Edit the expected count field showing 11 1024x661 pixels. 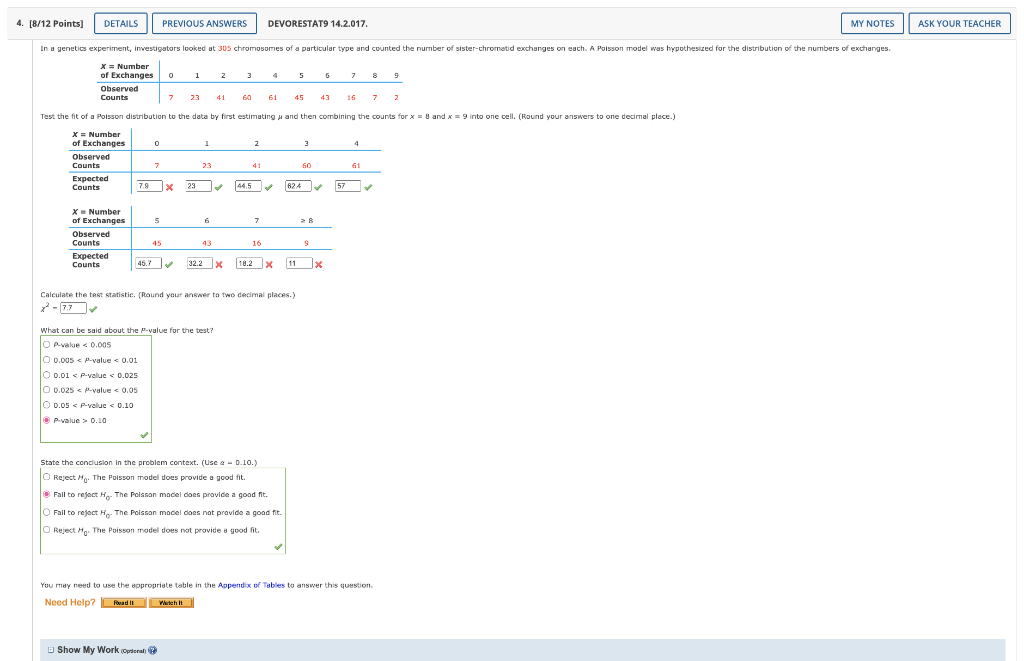pos(300,263)
